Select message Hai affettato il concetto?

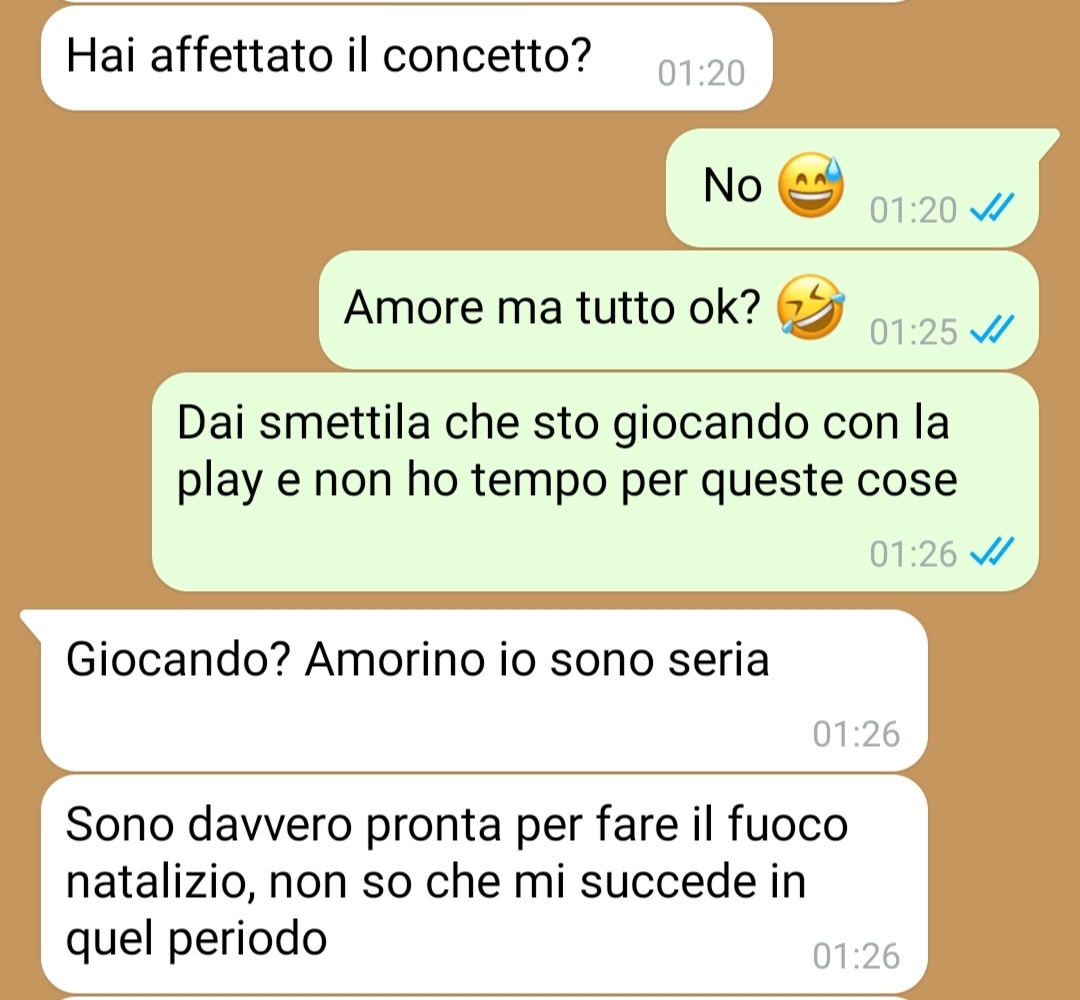point(406,58)
